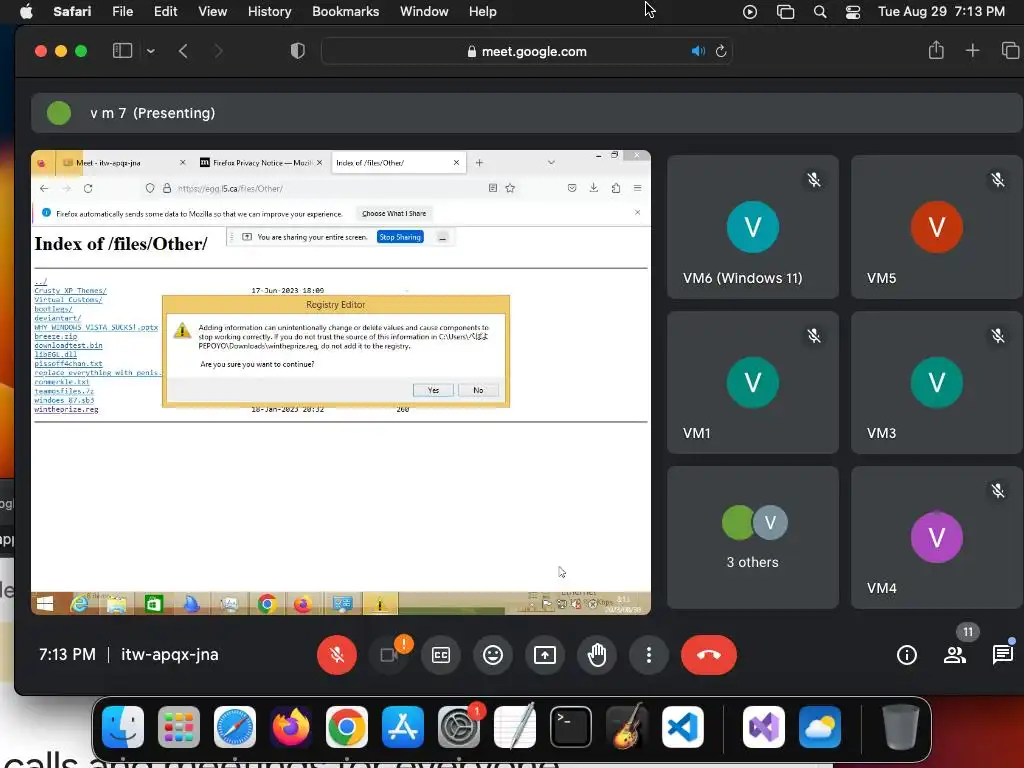The width and height of the screenshot is (1024, 768).
Task: Open the File menu
Action: (x=122, y=11)
